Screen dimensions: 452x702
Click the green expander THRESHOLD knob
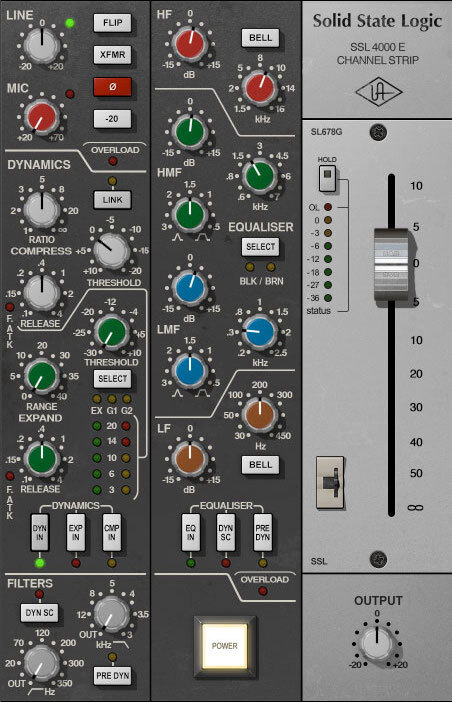point(111,332)
